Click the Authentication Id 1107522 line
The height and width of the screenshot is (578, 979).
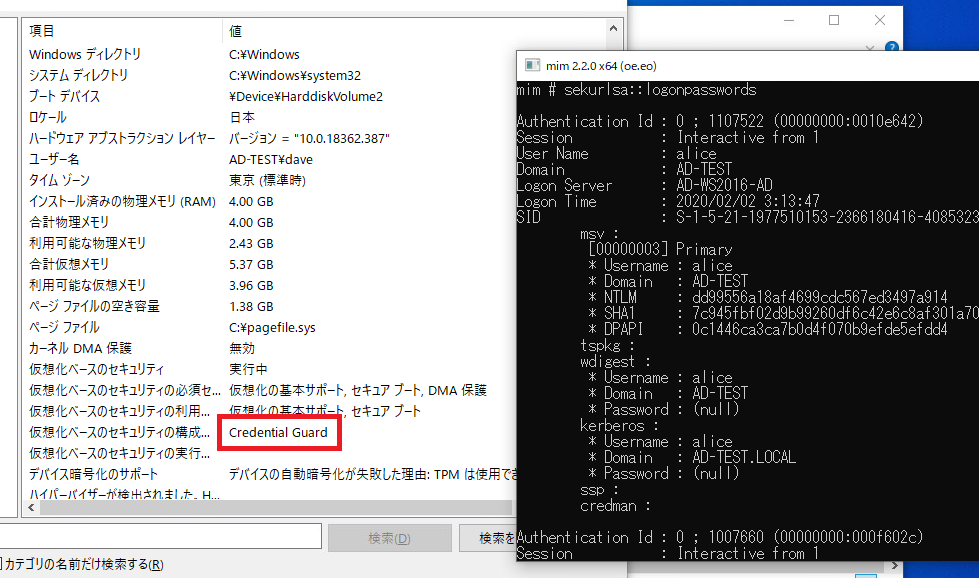point(720,121)
